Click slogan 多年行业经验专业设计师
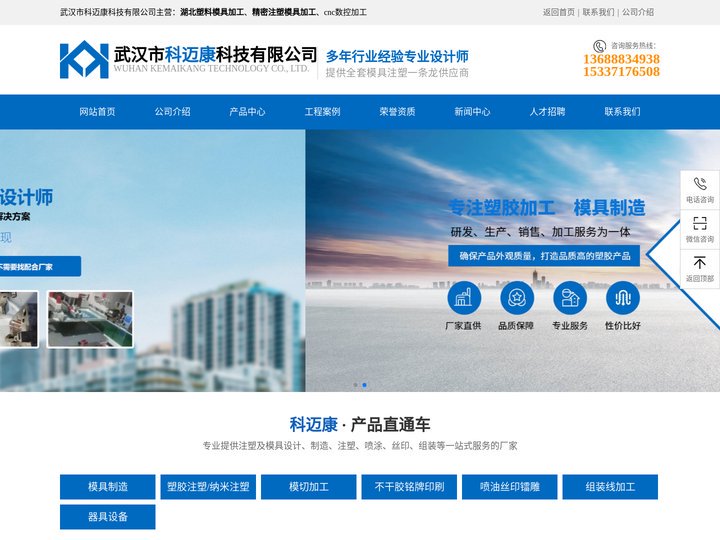 click(x=397, y=56)
